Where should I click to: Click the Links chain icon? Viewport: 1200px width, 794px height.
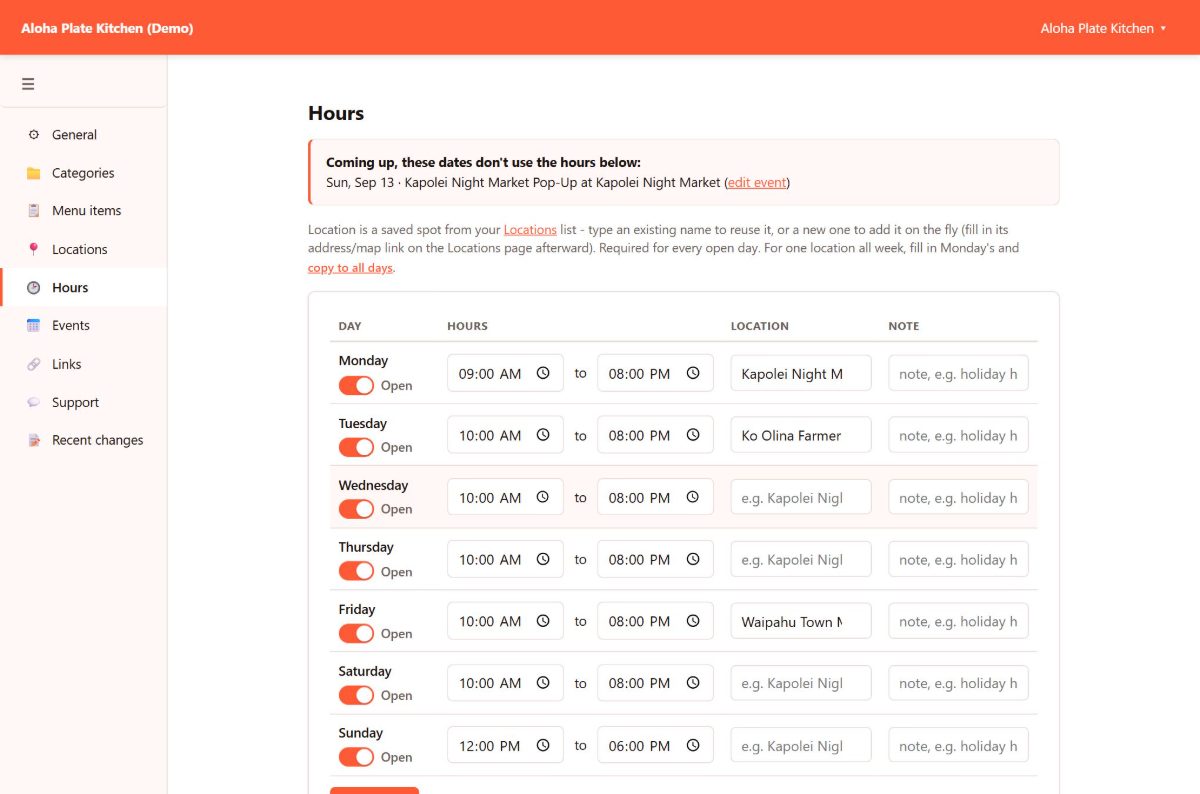click(34, 364)
